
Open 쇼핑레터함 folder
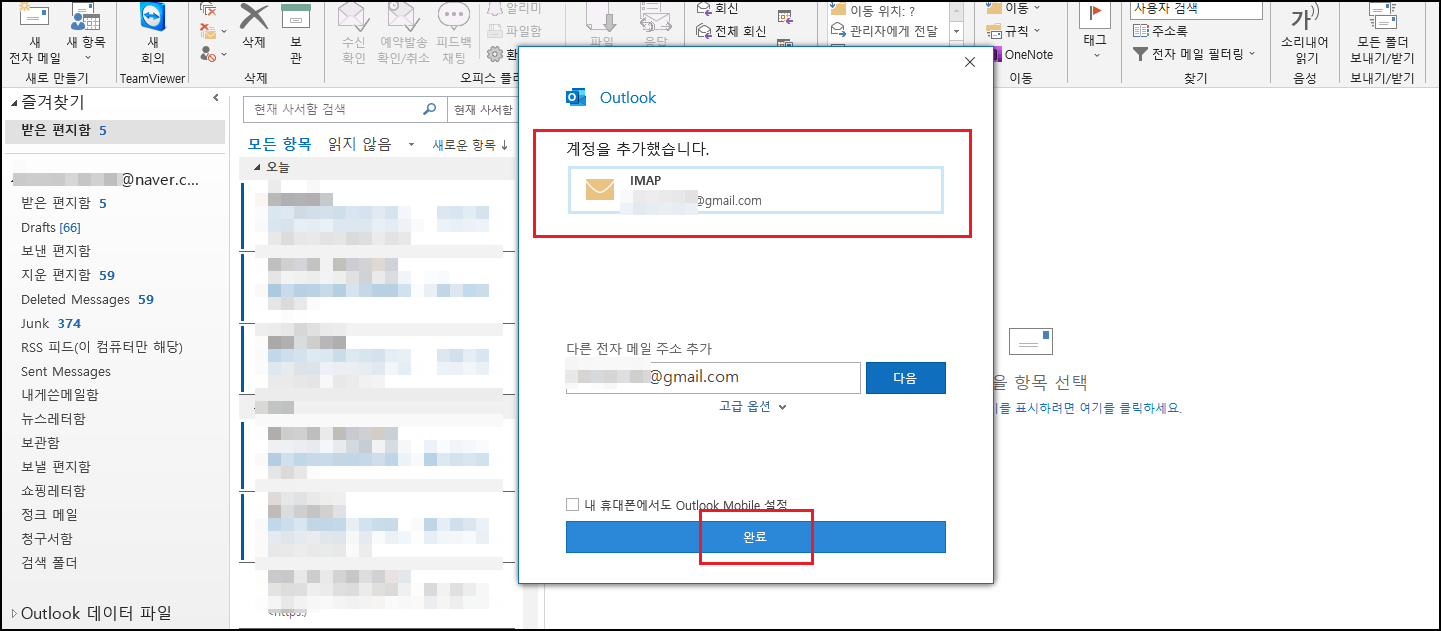tap(54, 491)
